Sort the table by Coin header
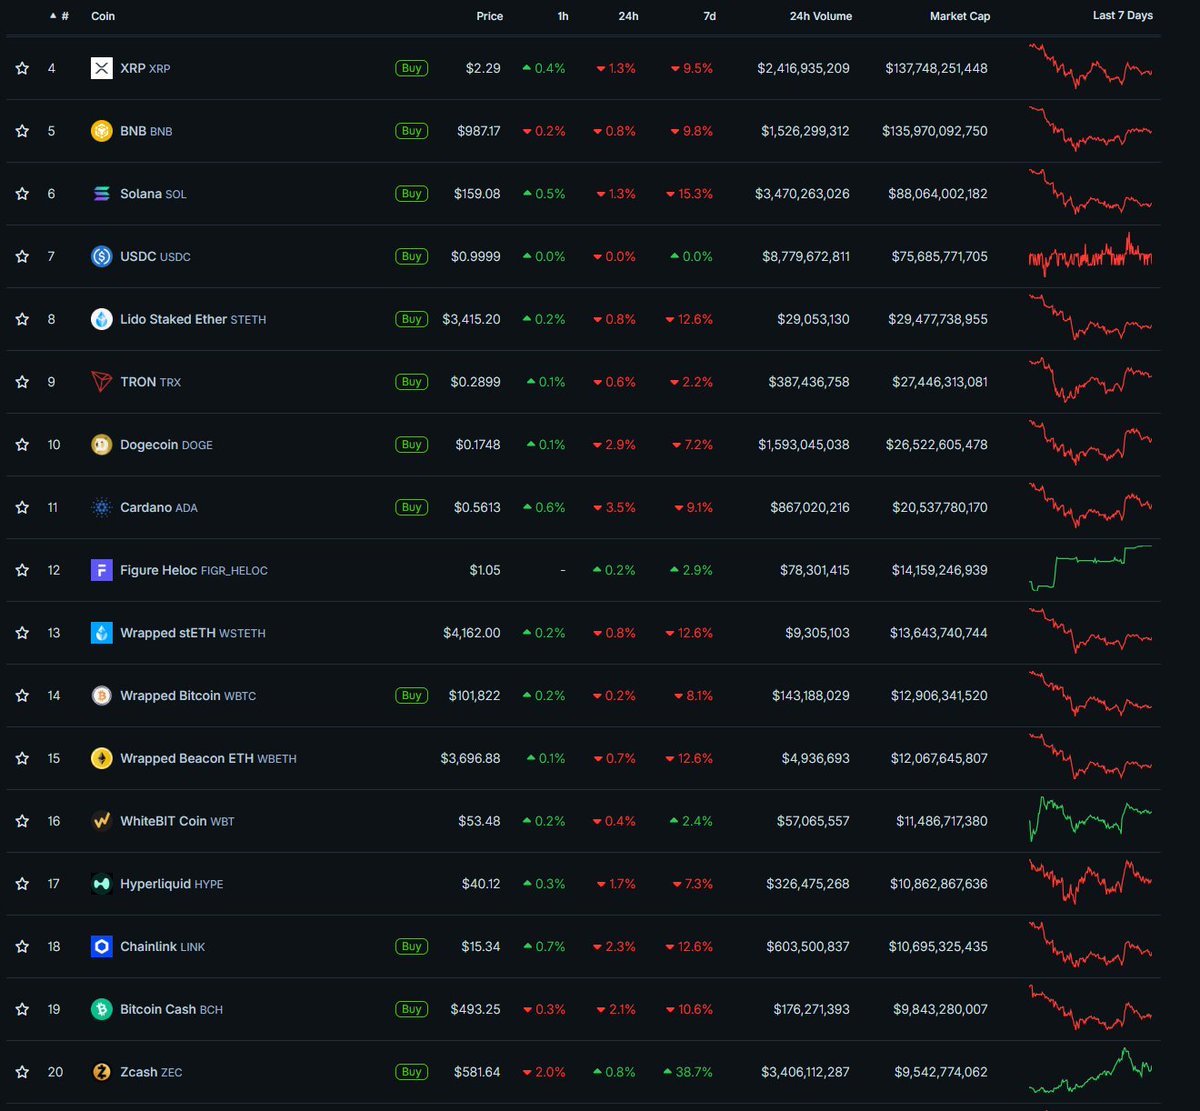Viewport: 1200px width, 1111px height. 103,16
